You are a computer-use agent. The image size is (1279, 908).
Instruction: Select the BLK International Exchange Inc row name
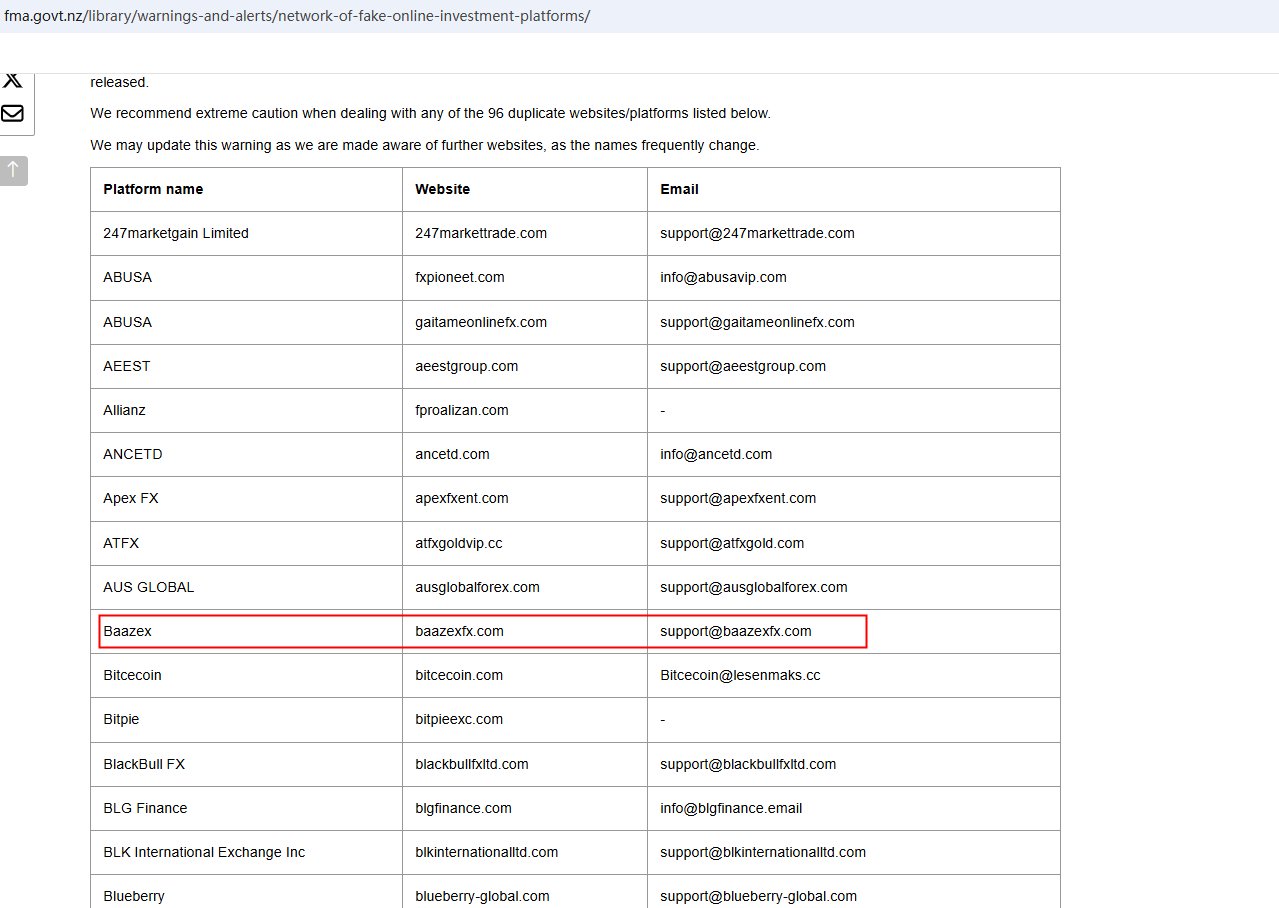204,852
